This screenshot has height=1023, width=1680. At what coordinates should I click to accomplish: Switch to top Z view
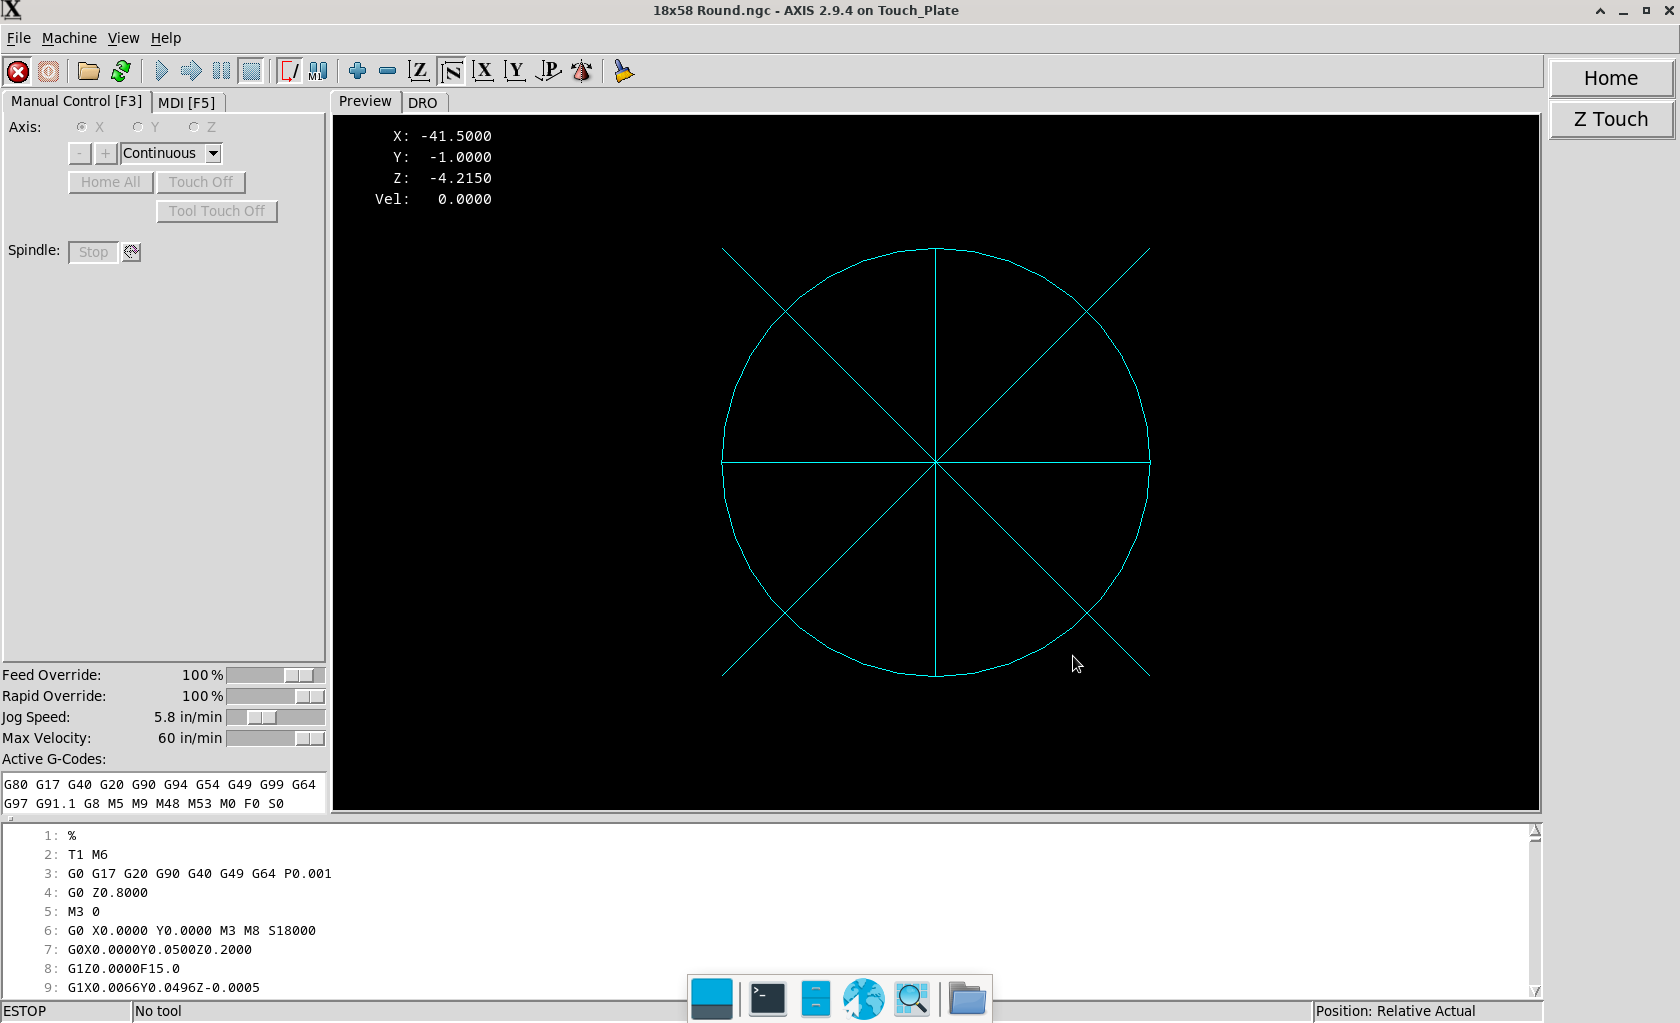click(x=419, y=71)
